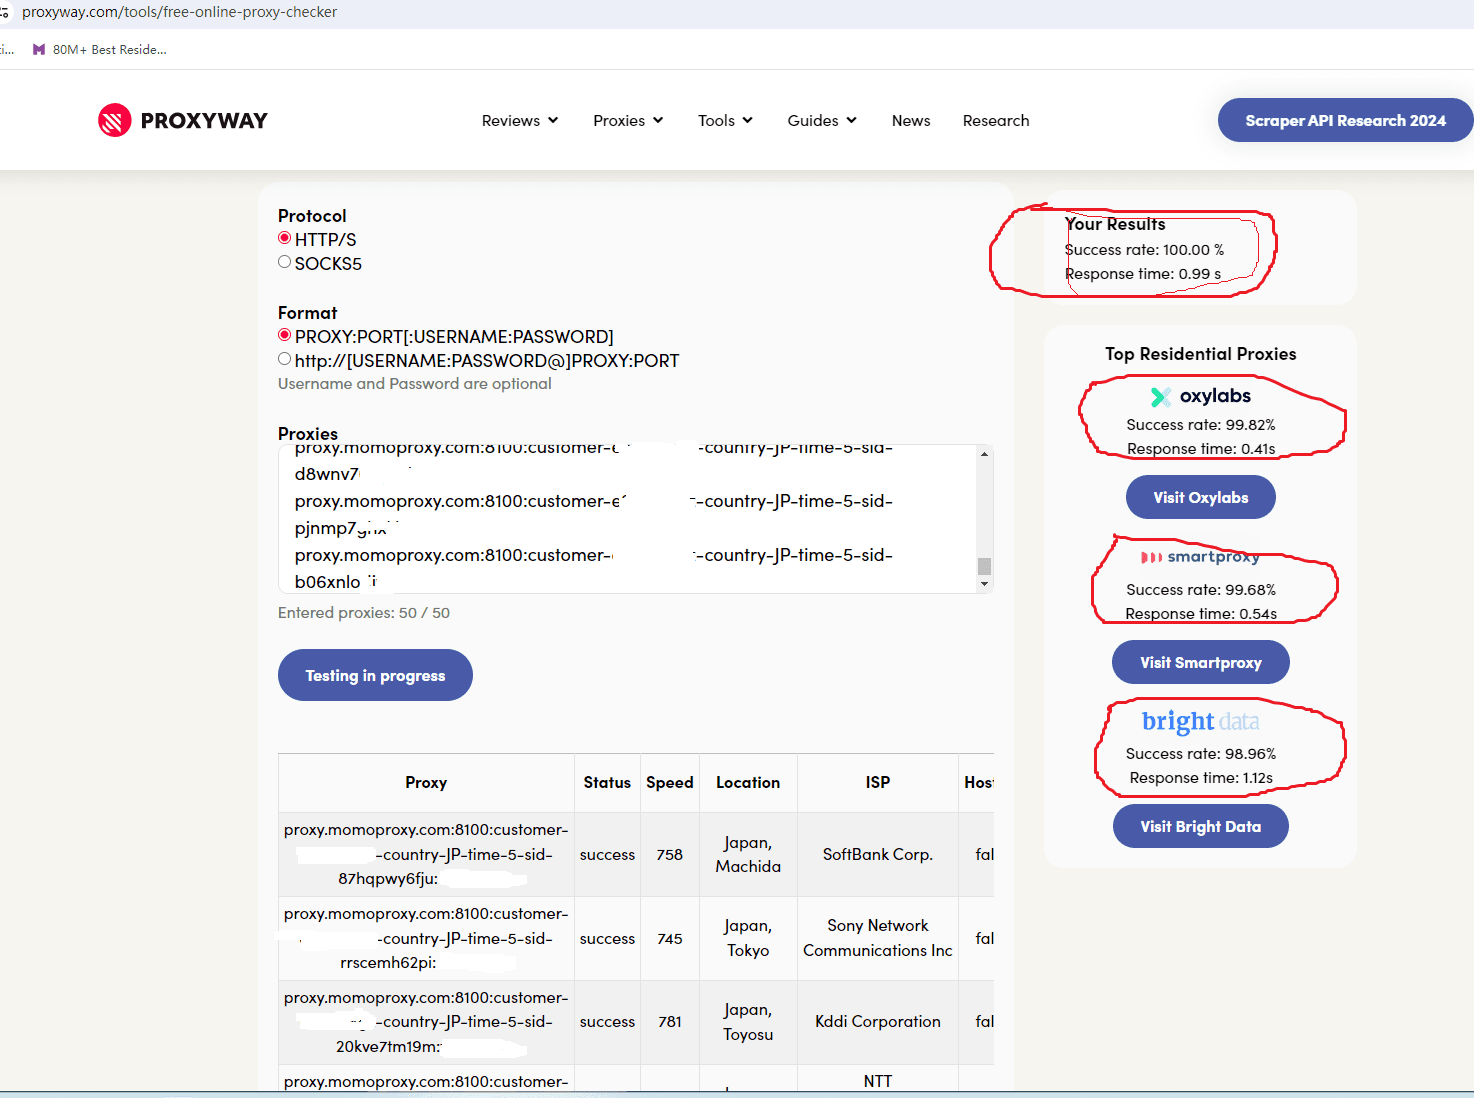
Task: Click the proxy entry ending 20kve7tm19m
Action: click(x=426, y=1021)
